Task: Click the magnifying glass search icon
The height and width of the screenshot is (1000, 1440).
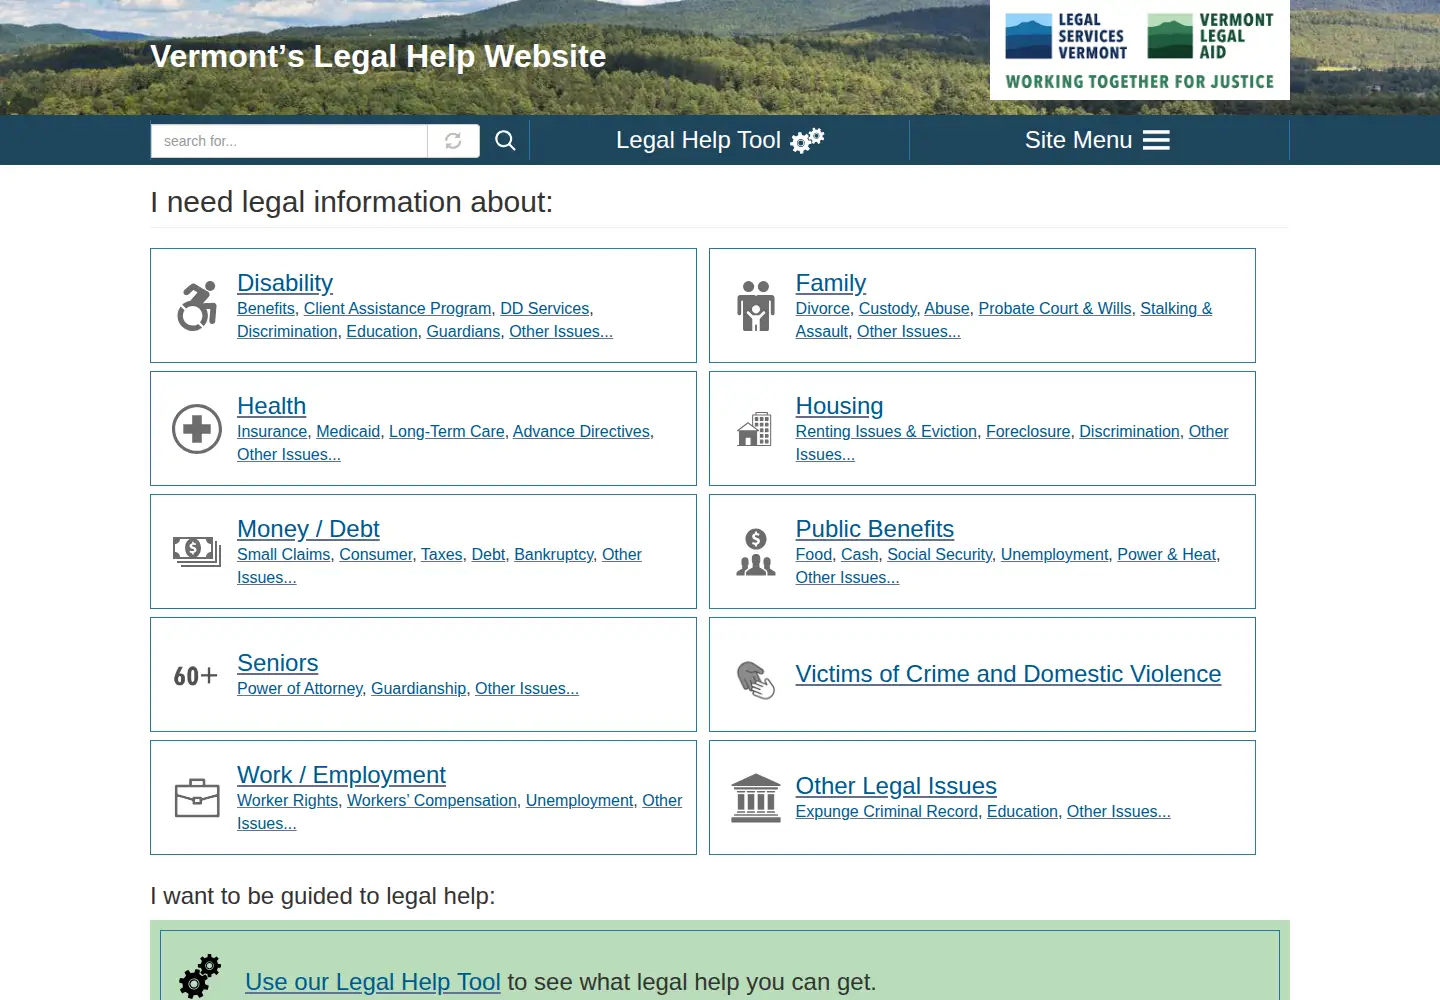Action: click(x=505, y=141)
